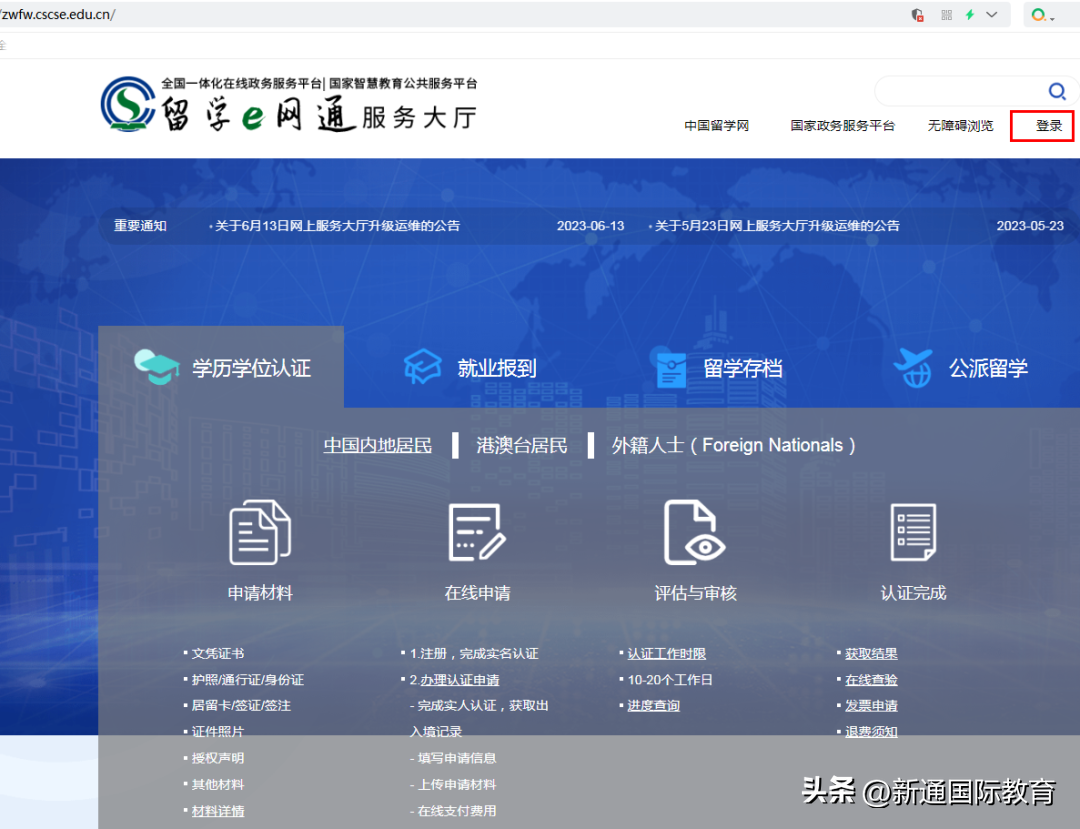The width and height of the screenshot is (1080, 829).
Task: Select the 外籍人士 Foreign Nationals tab
Action: (x=733, y=445)
